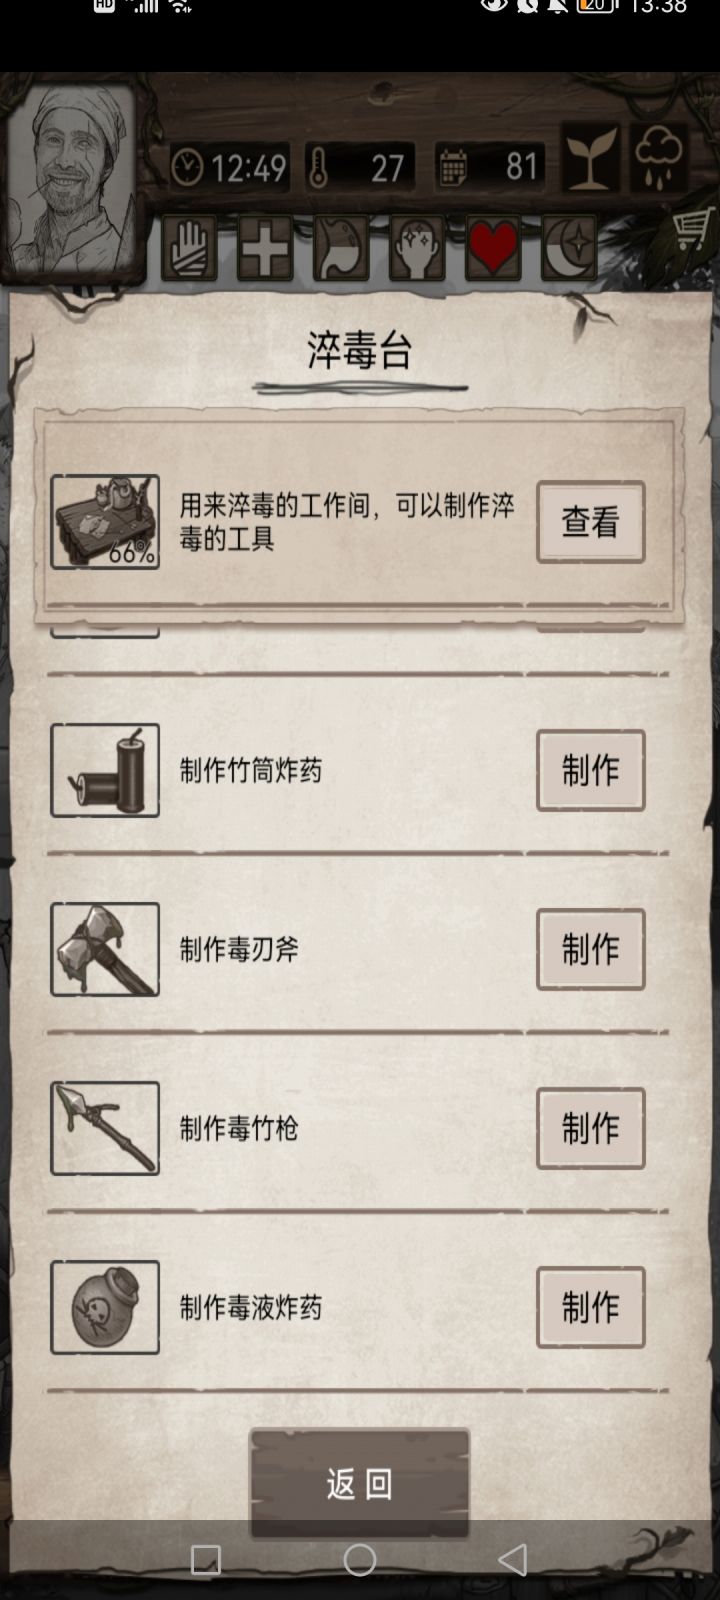Viewport: 720px width, 1600px height.
Task: Click 制作 next to 制作毒刃斧
Action: coord(590,949)
